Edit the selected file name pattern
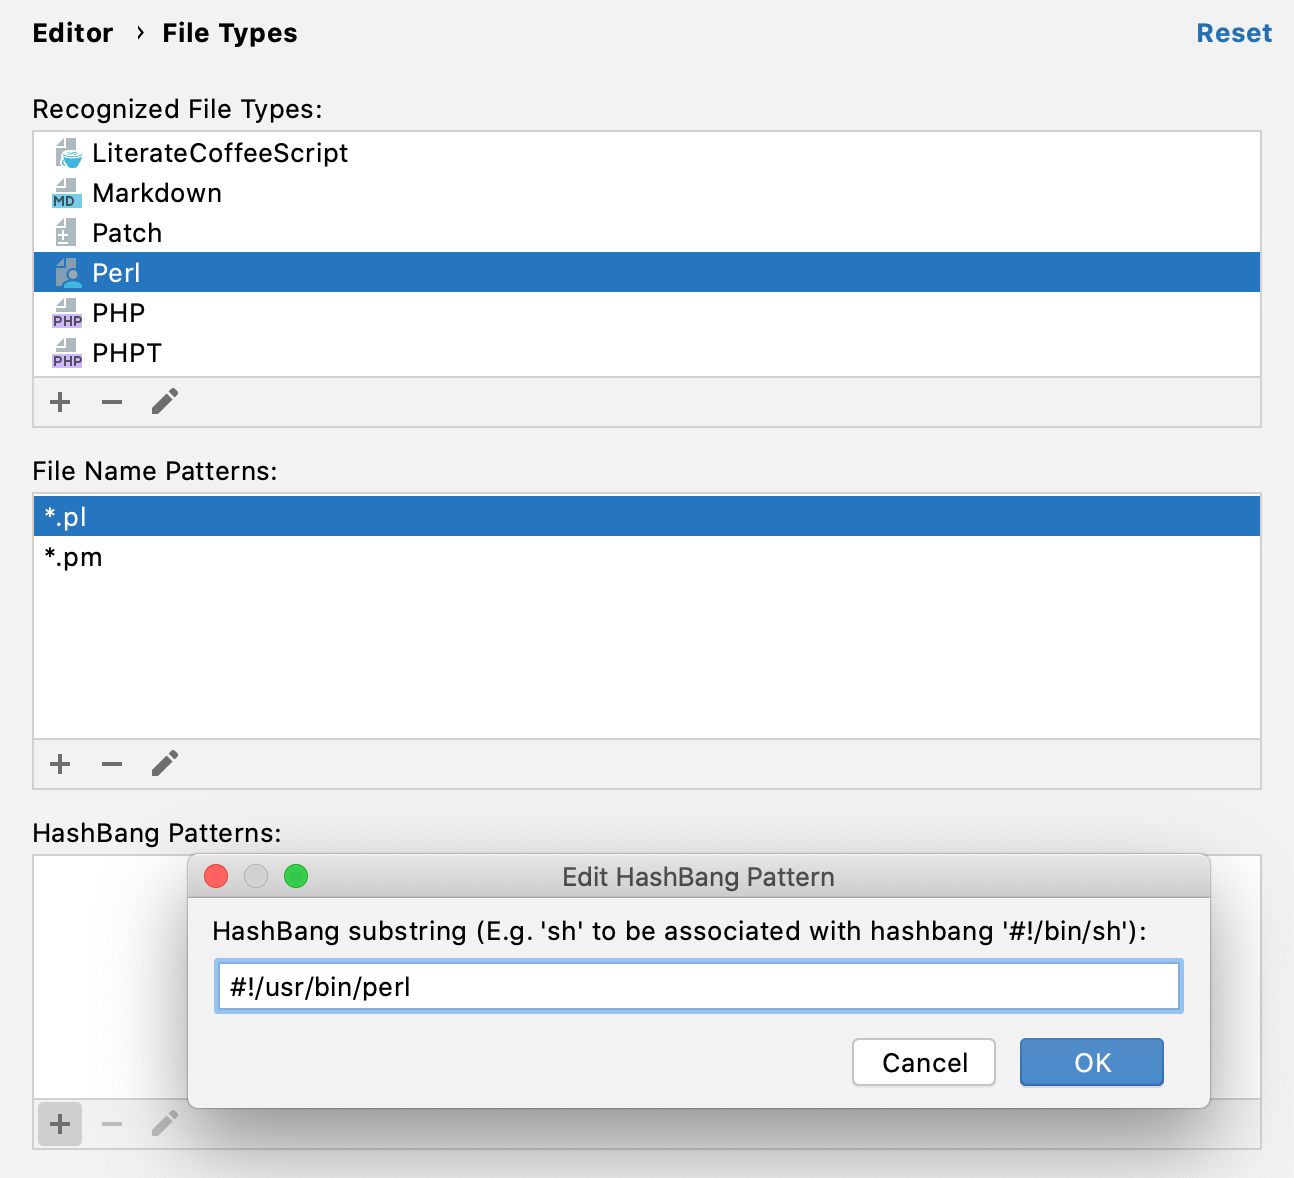This screenshot has width=1294, height=1178. (165, 764)
